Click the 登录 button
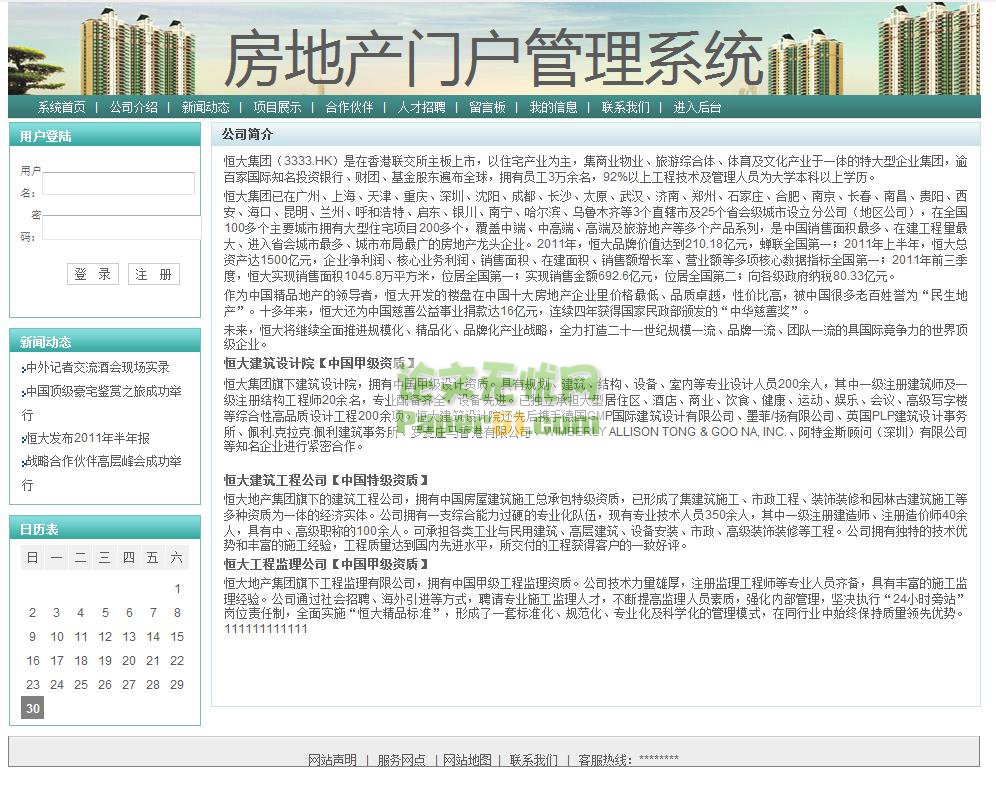 (x=93, y=274)
